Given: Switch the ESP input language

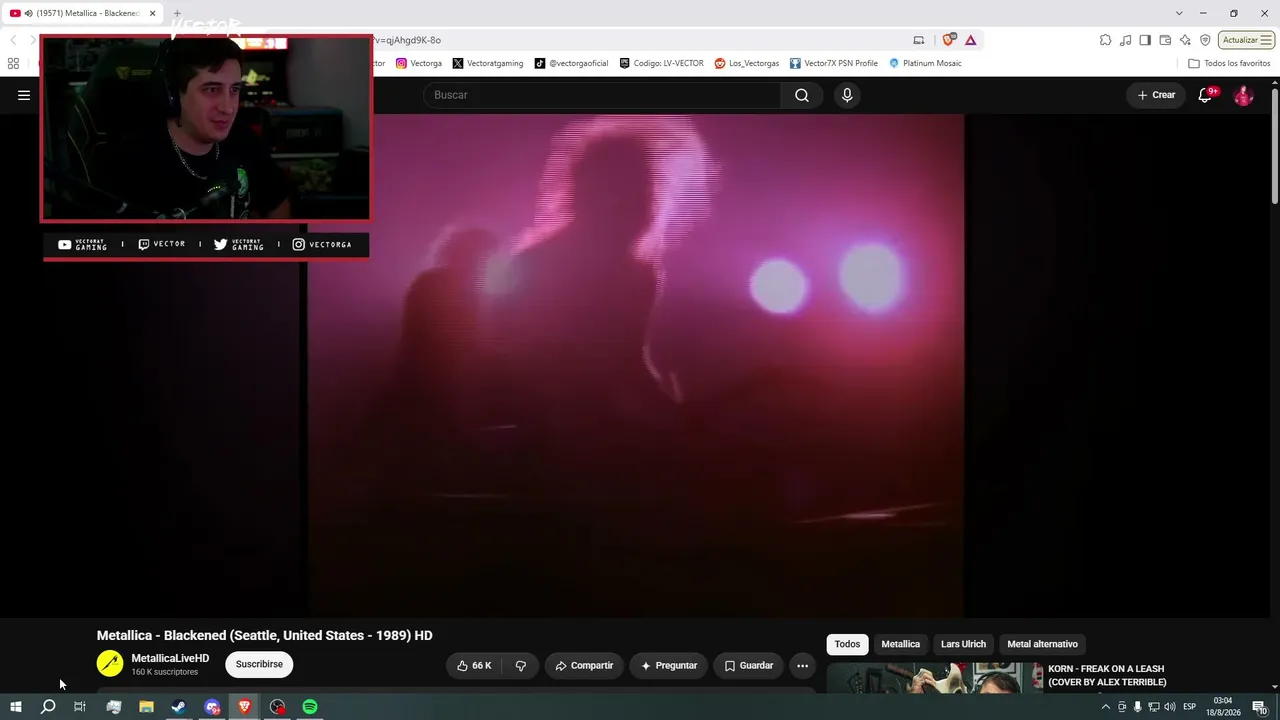Looking at the screenshot, I should [1190, 707].
